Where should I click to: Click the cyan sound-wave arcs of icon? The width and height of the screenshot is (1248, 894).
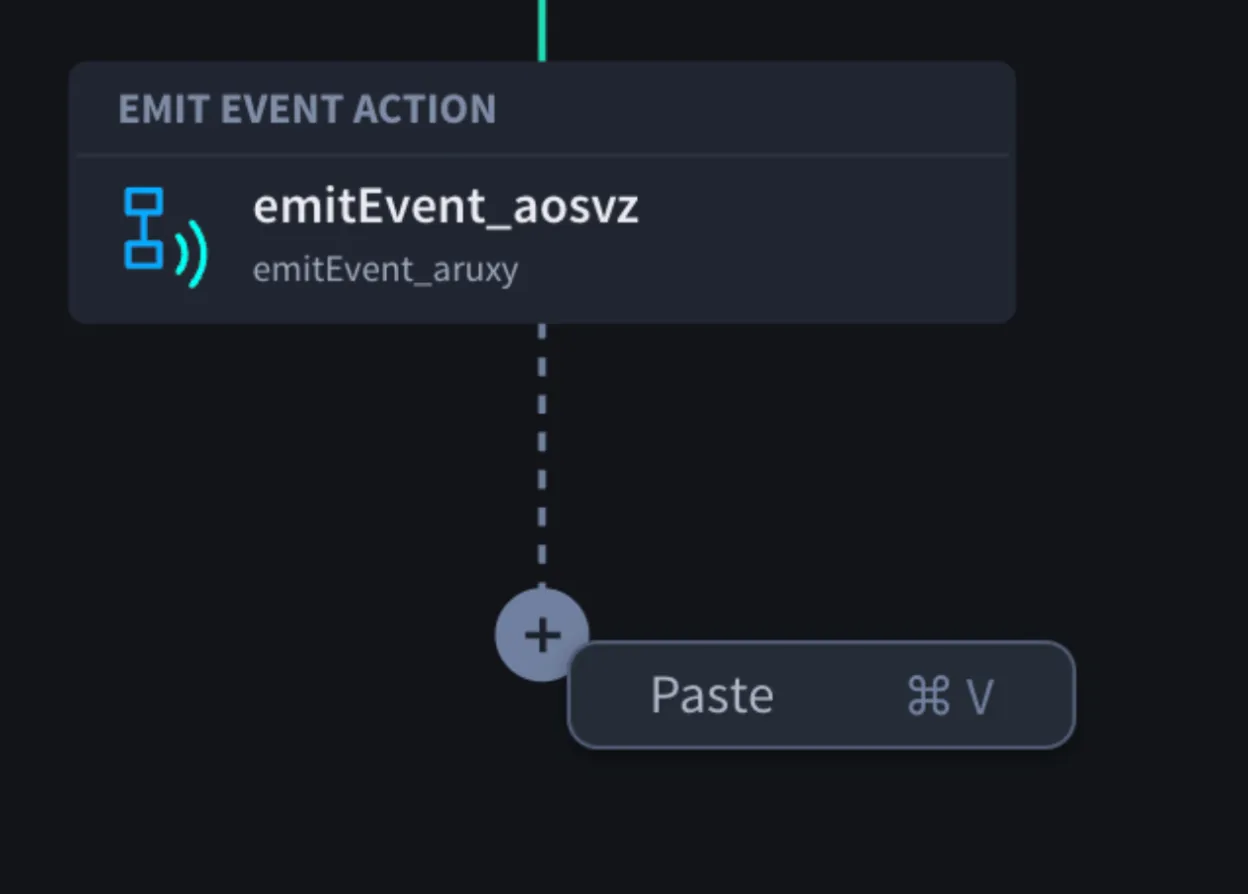(x=192, y=255)
